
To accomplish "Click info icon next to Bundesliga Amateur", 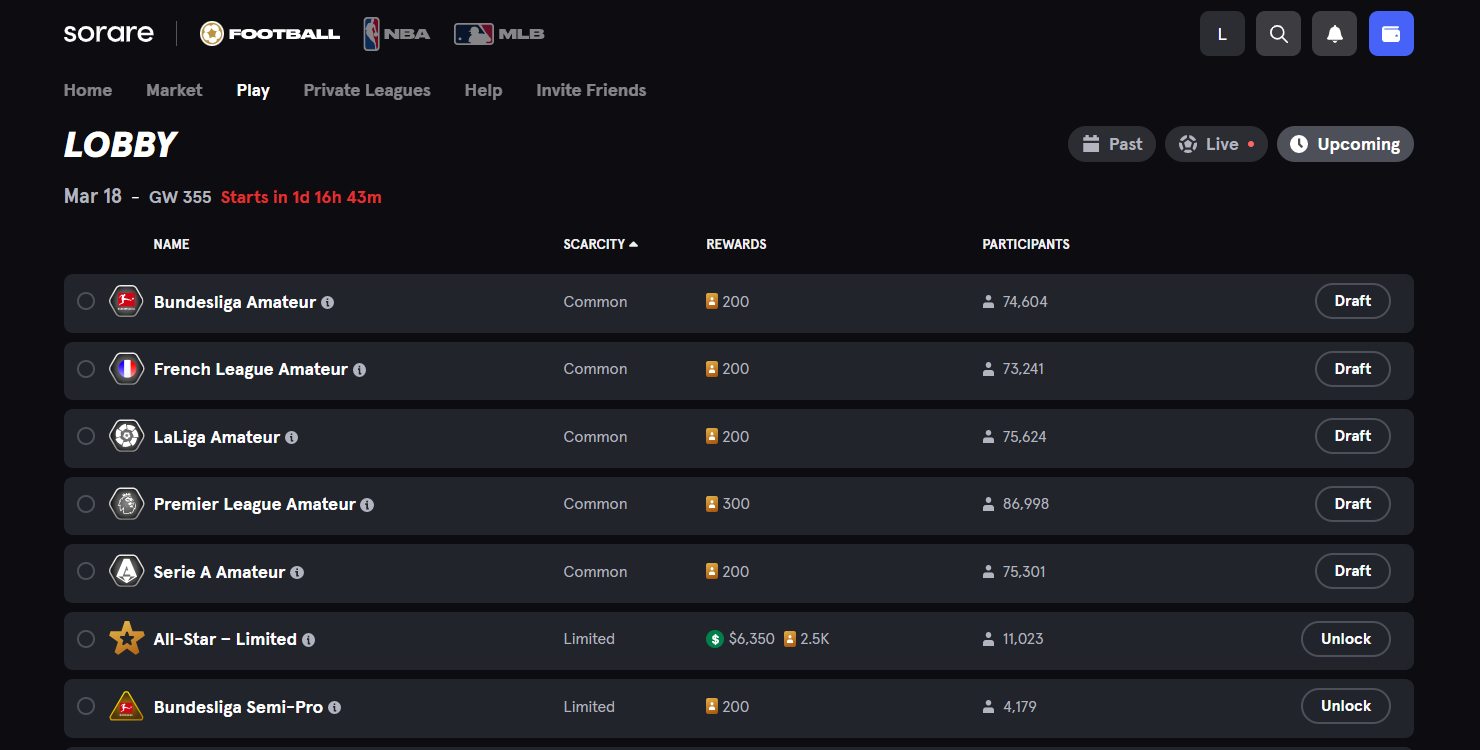I will [327, 302].
